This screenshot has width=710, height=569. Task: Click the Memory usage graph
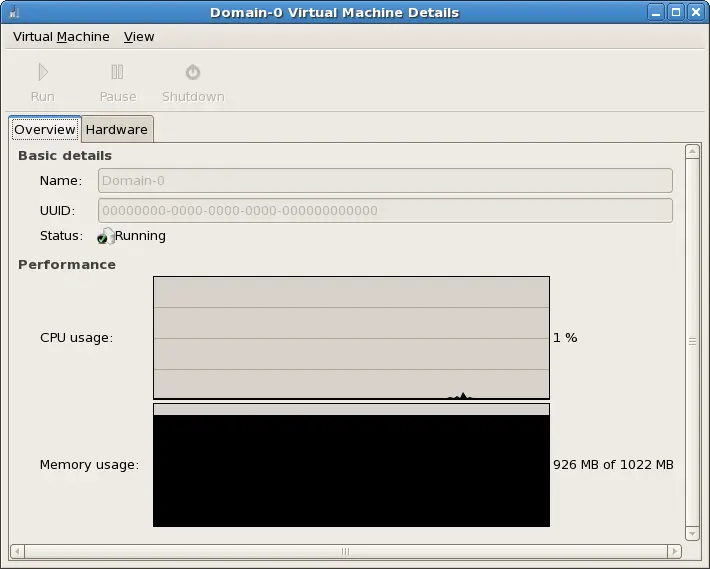pyautogui.click(x=351, y=465)
